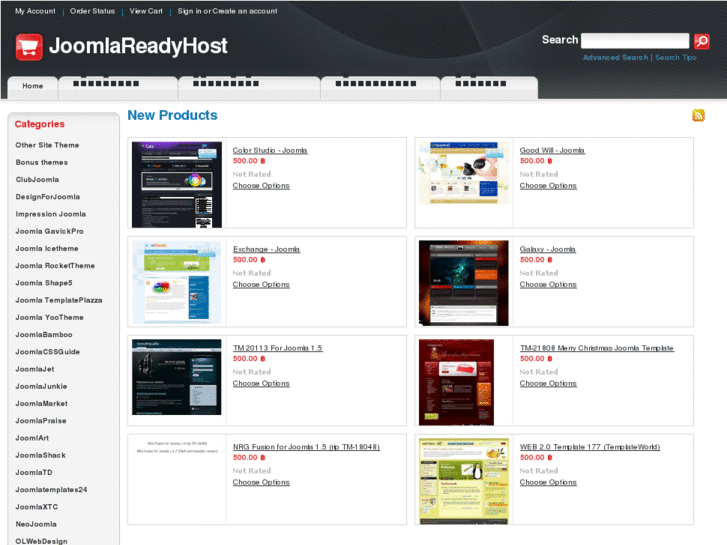This screenshot has width=727, height=545.
Task: Open the RSS feed icon
Action: [x=698, y=115]
